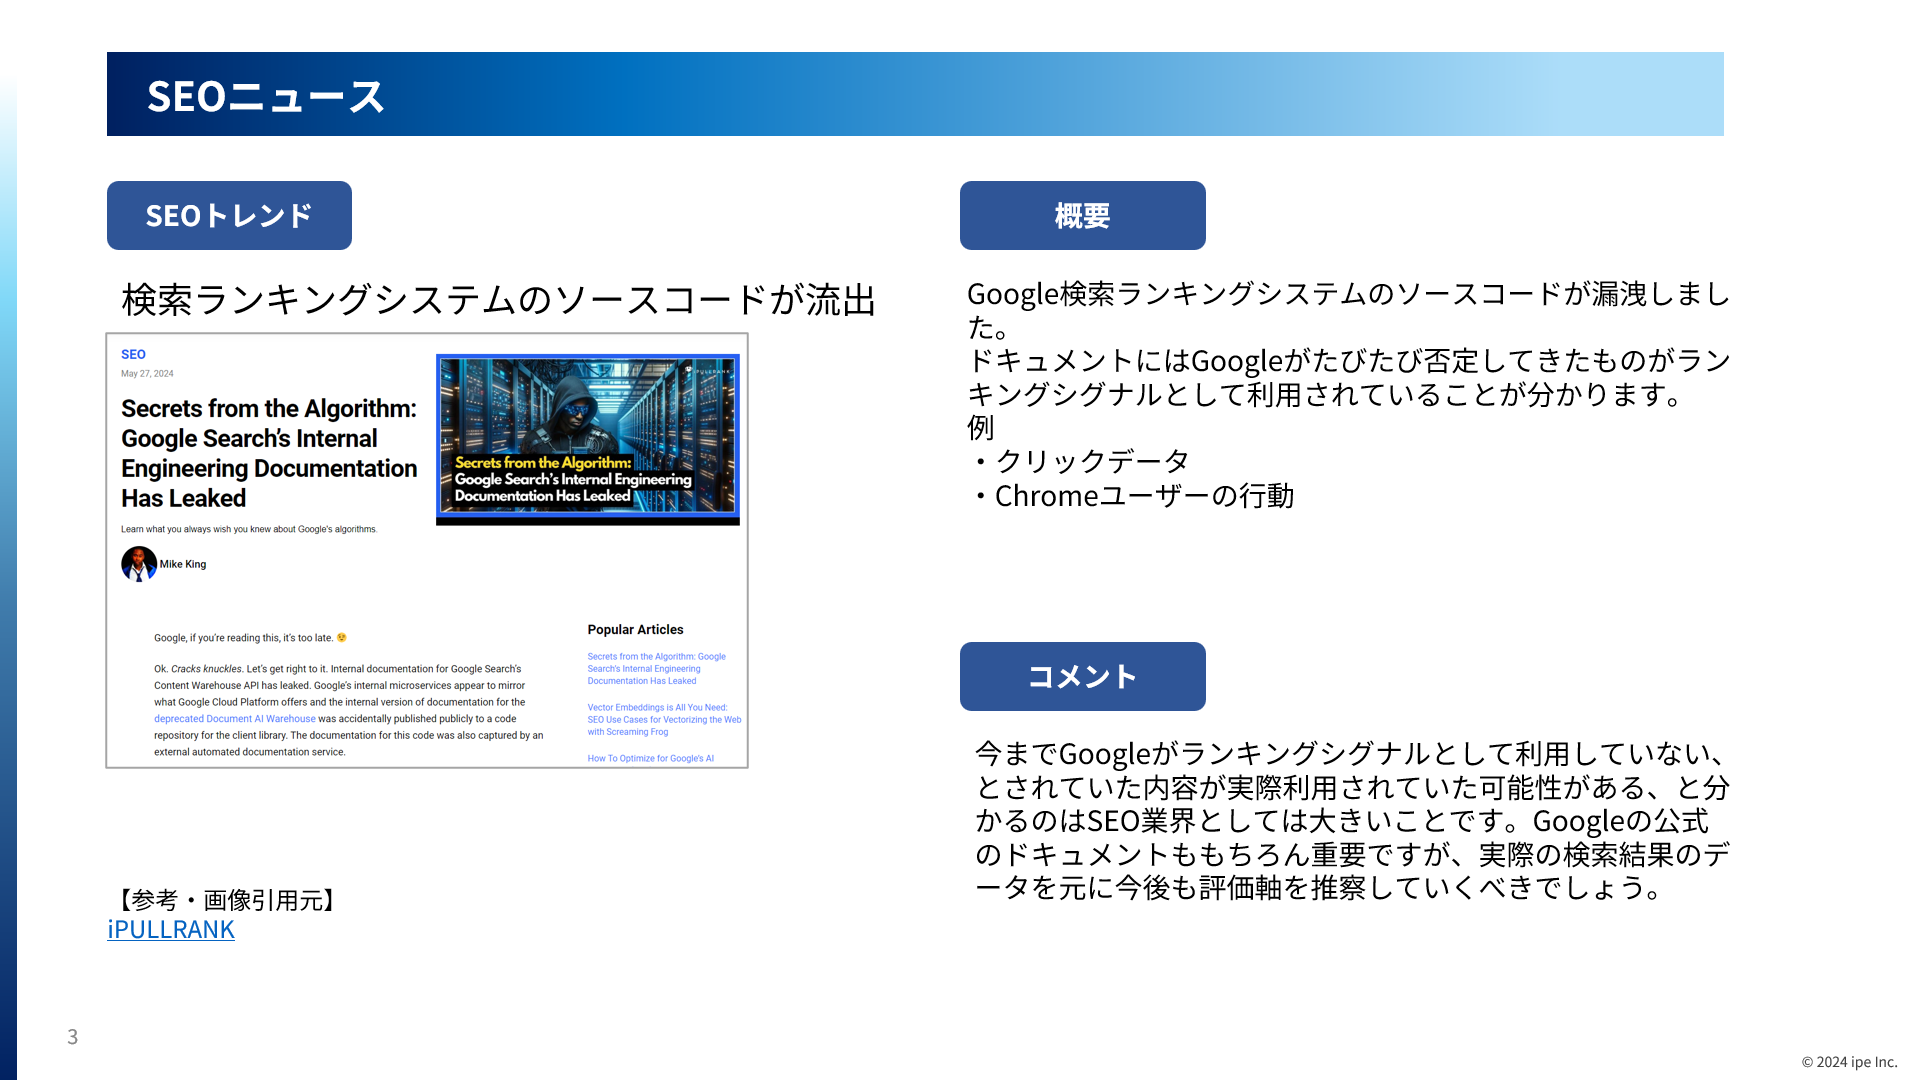Select the article date May 27, 2024
The image size is (1920, 1080).
pyautogui.click(x=146, y=373)
